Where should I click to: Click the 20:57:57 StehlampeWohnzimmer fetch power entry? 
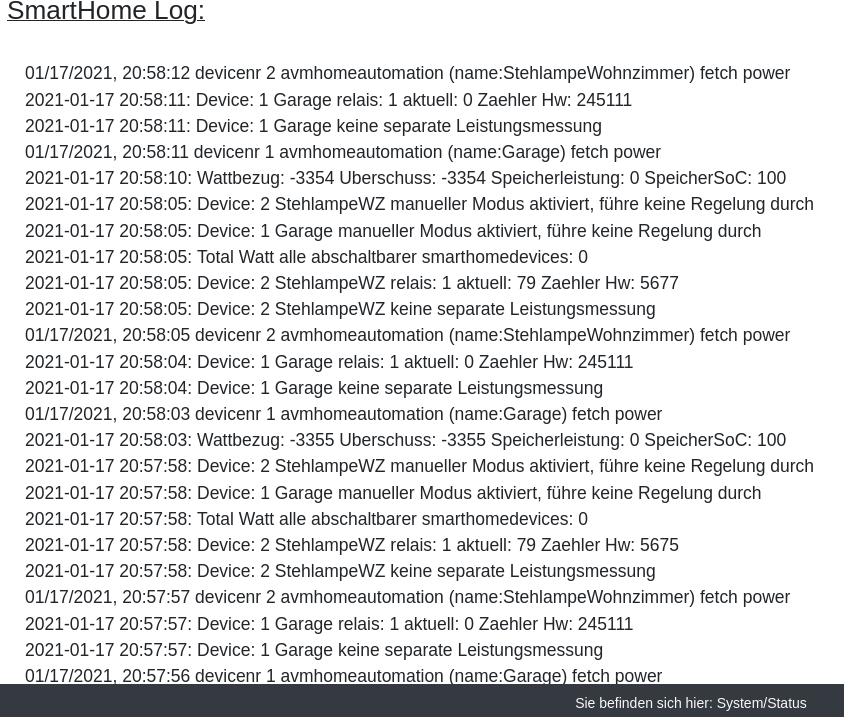[407, 597]
